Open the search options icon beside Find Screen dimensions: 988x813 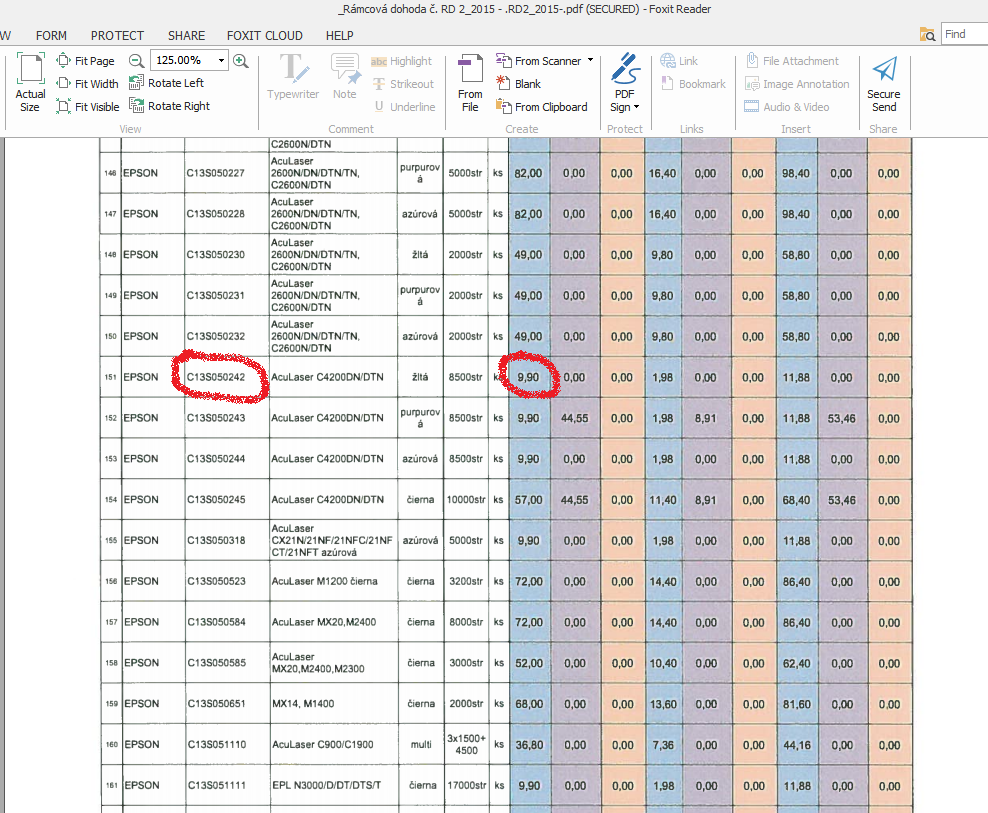click(927, 34)
